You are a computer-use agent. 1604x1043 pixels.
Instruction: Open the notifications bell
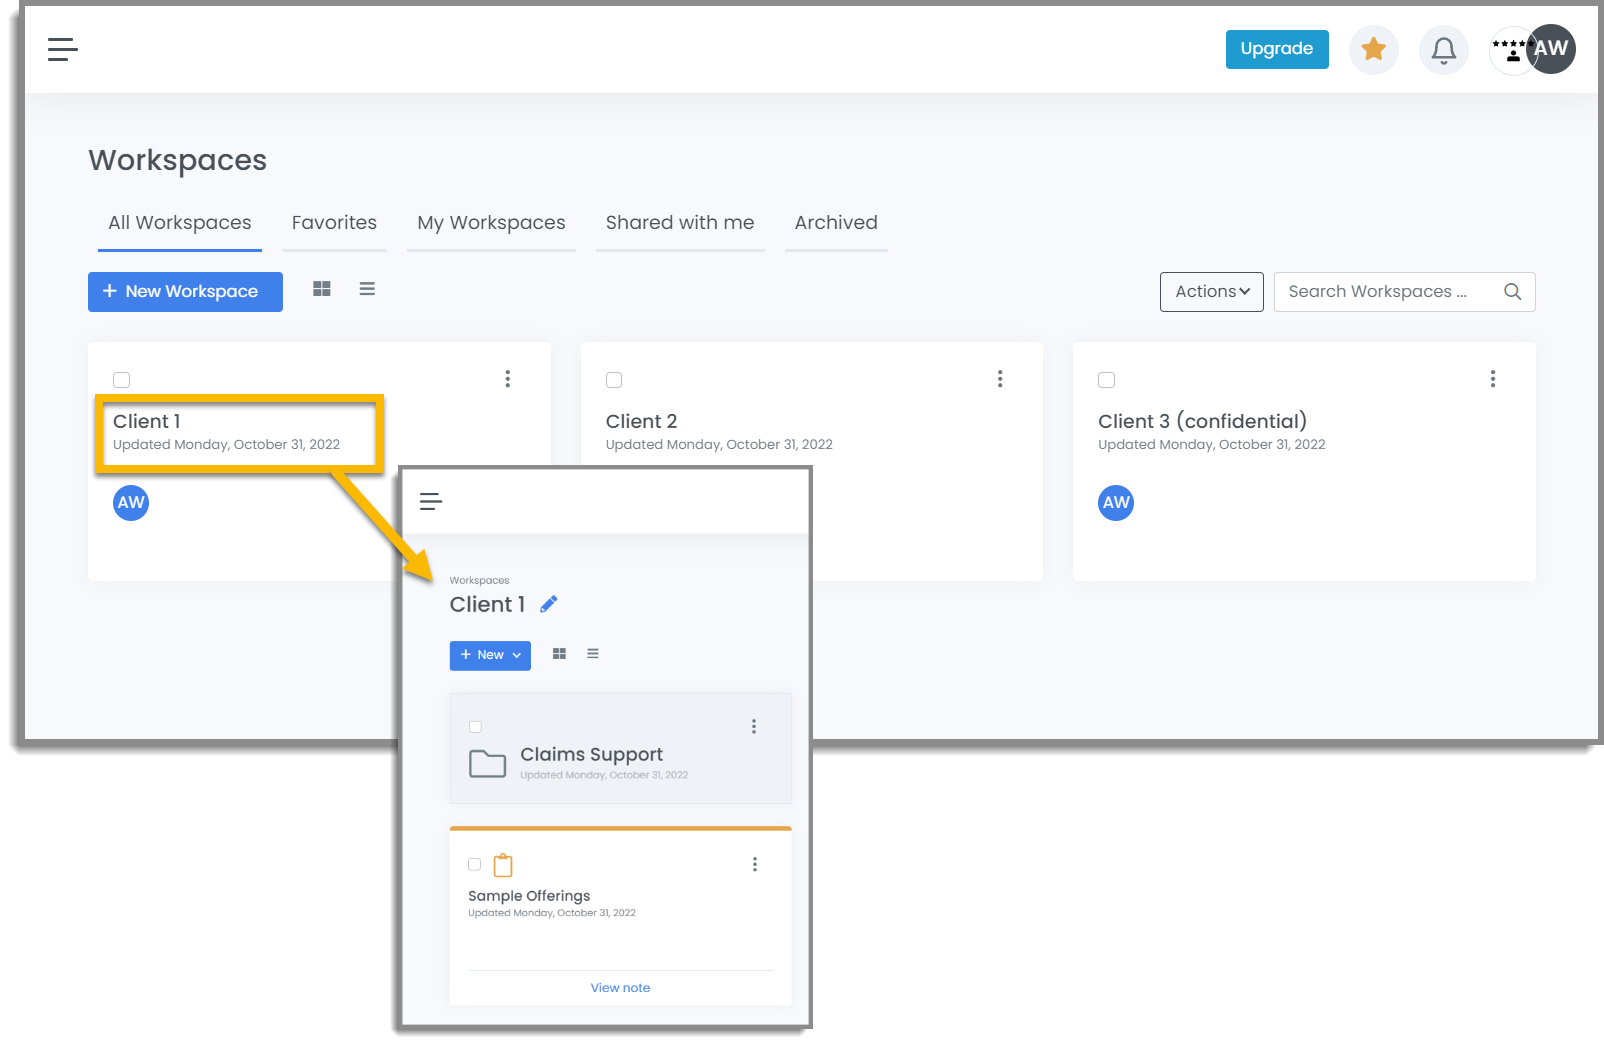pyautogui.click(x=1443, y=48)
